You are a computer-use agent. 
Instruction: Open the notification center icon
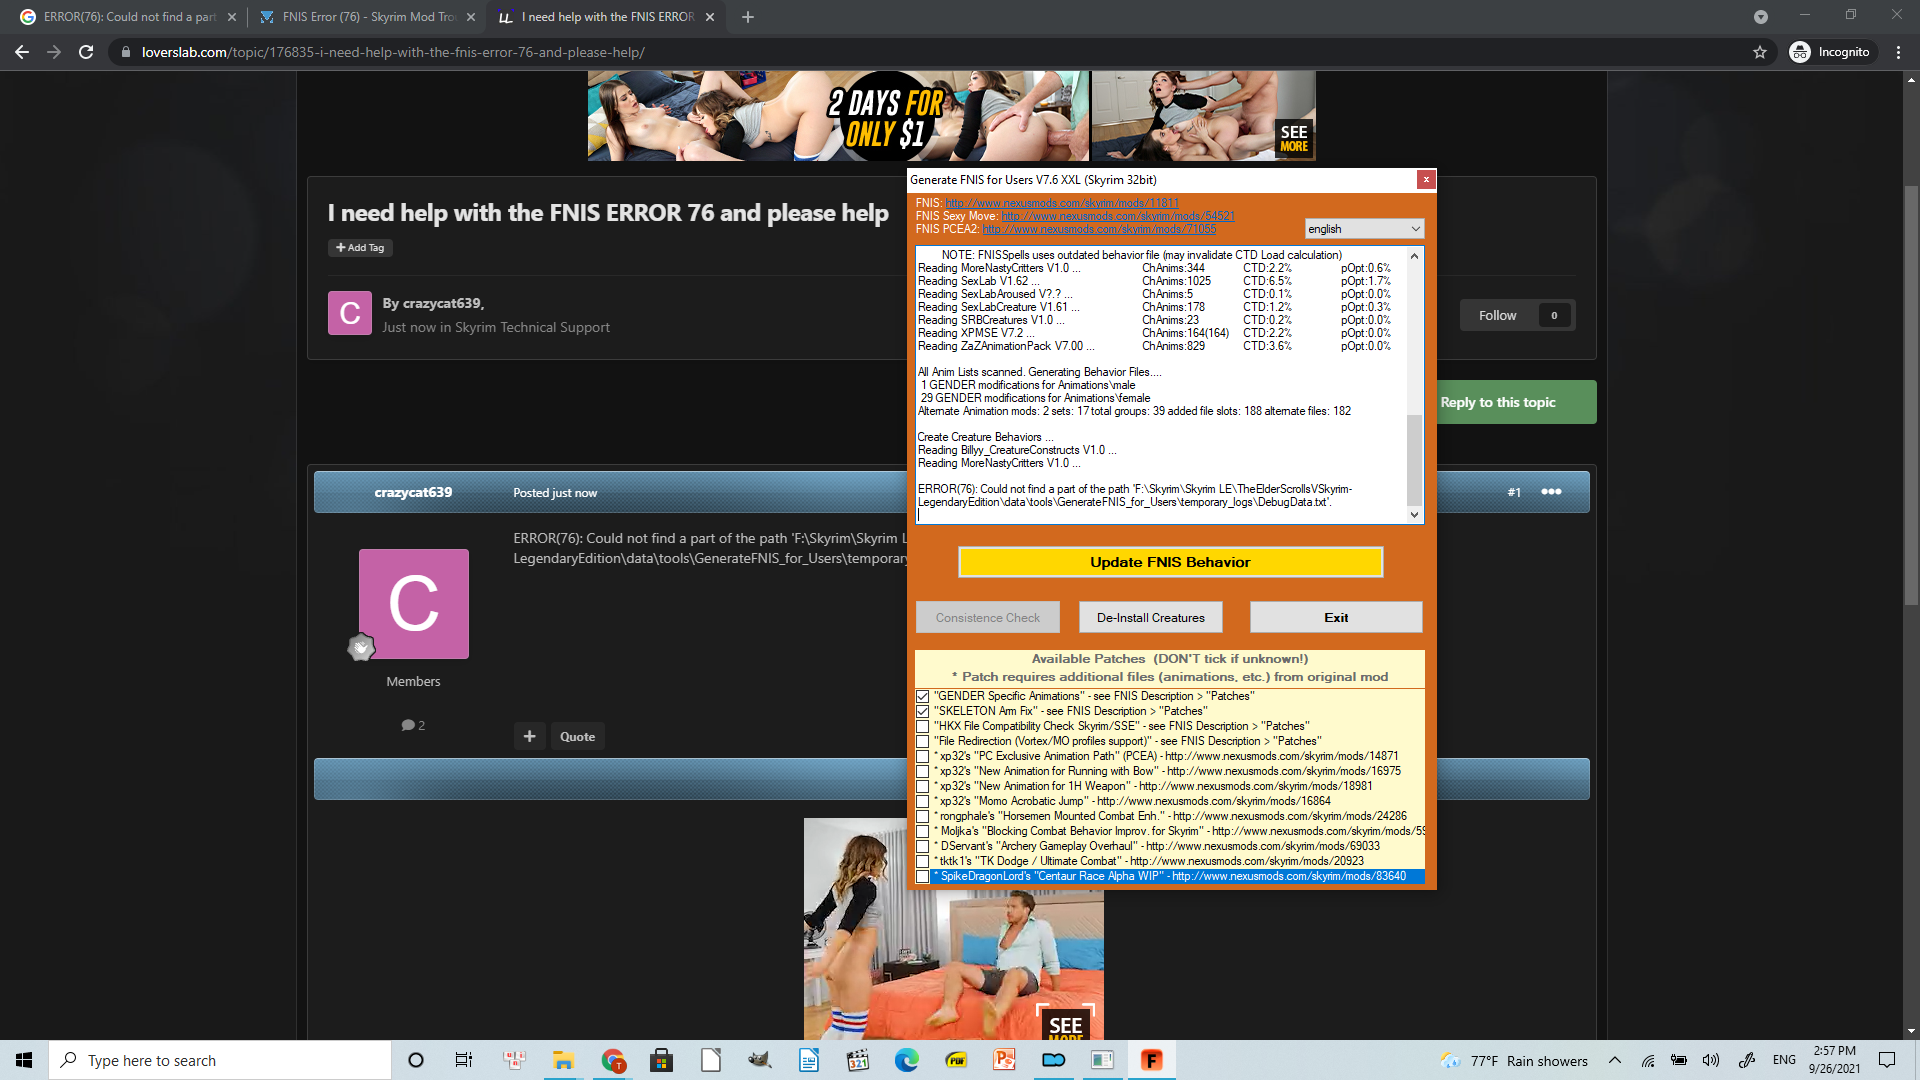(1887, 1060)
